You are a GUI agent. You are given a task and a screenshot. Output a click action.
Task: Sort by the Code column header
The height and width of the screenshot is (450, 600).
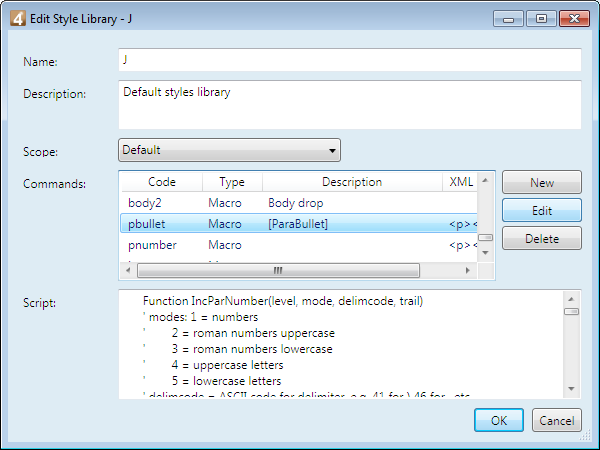[162, 182]
